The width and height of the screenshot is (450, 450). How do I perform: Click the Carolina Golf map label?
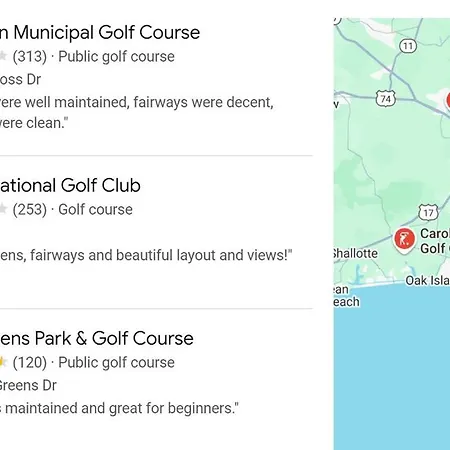[x=435, y=241]
